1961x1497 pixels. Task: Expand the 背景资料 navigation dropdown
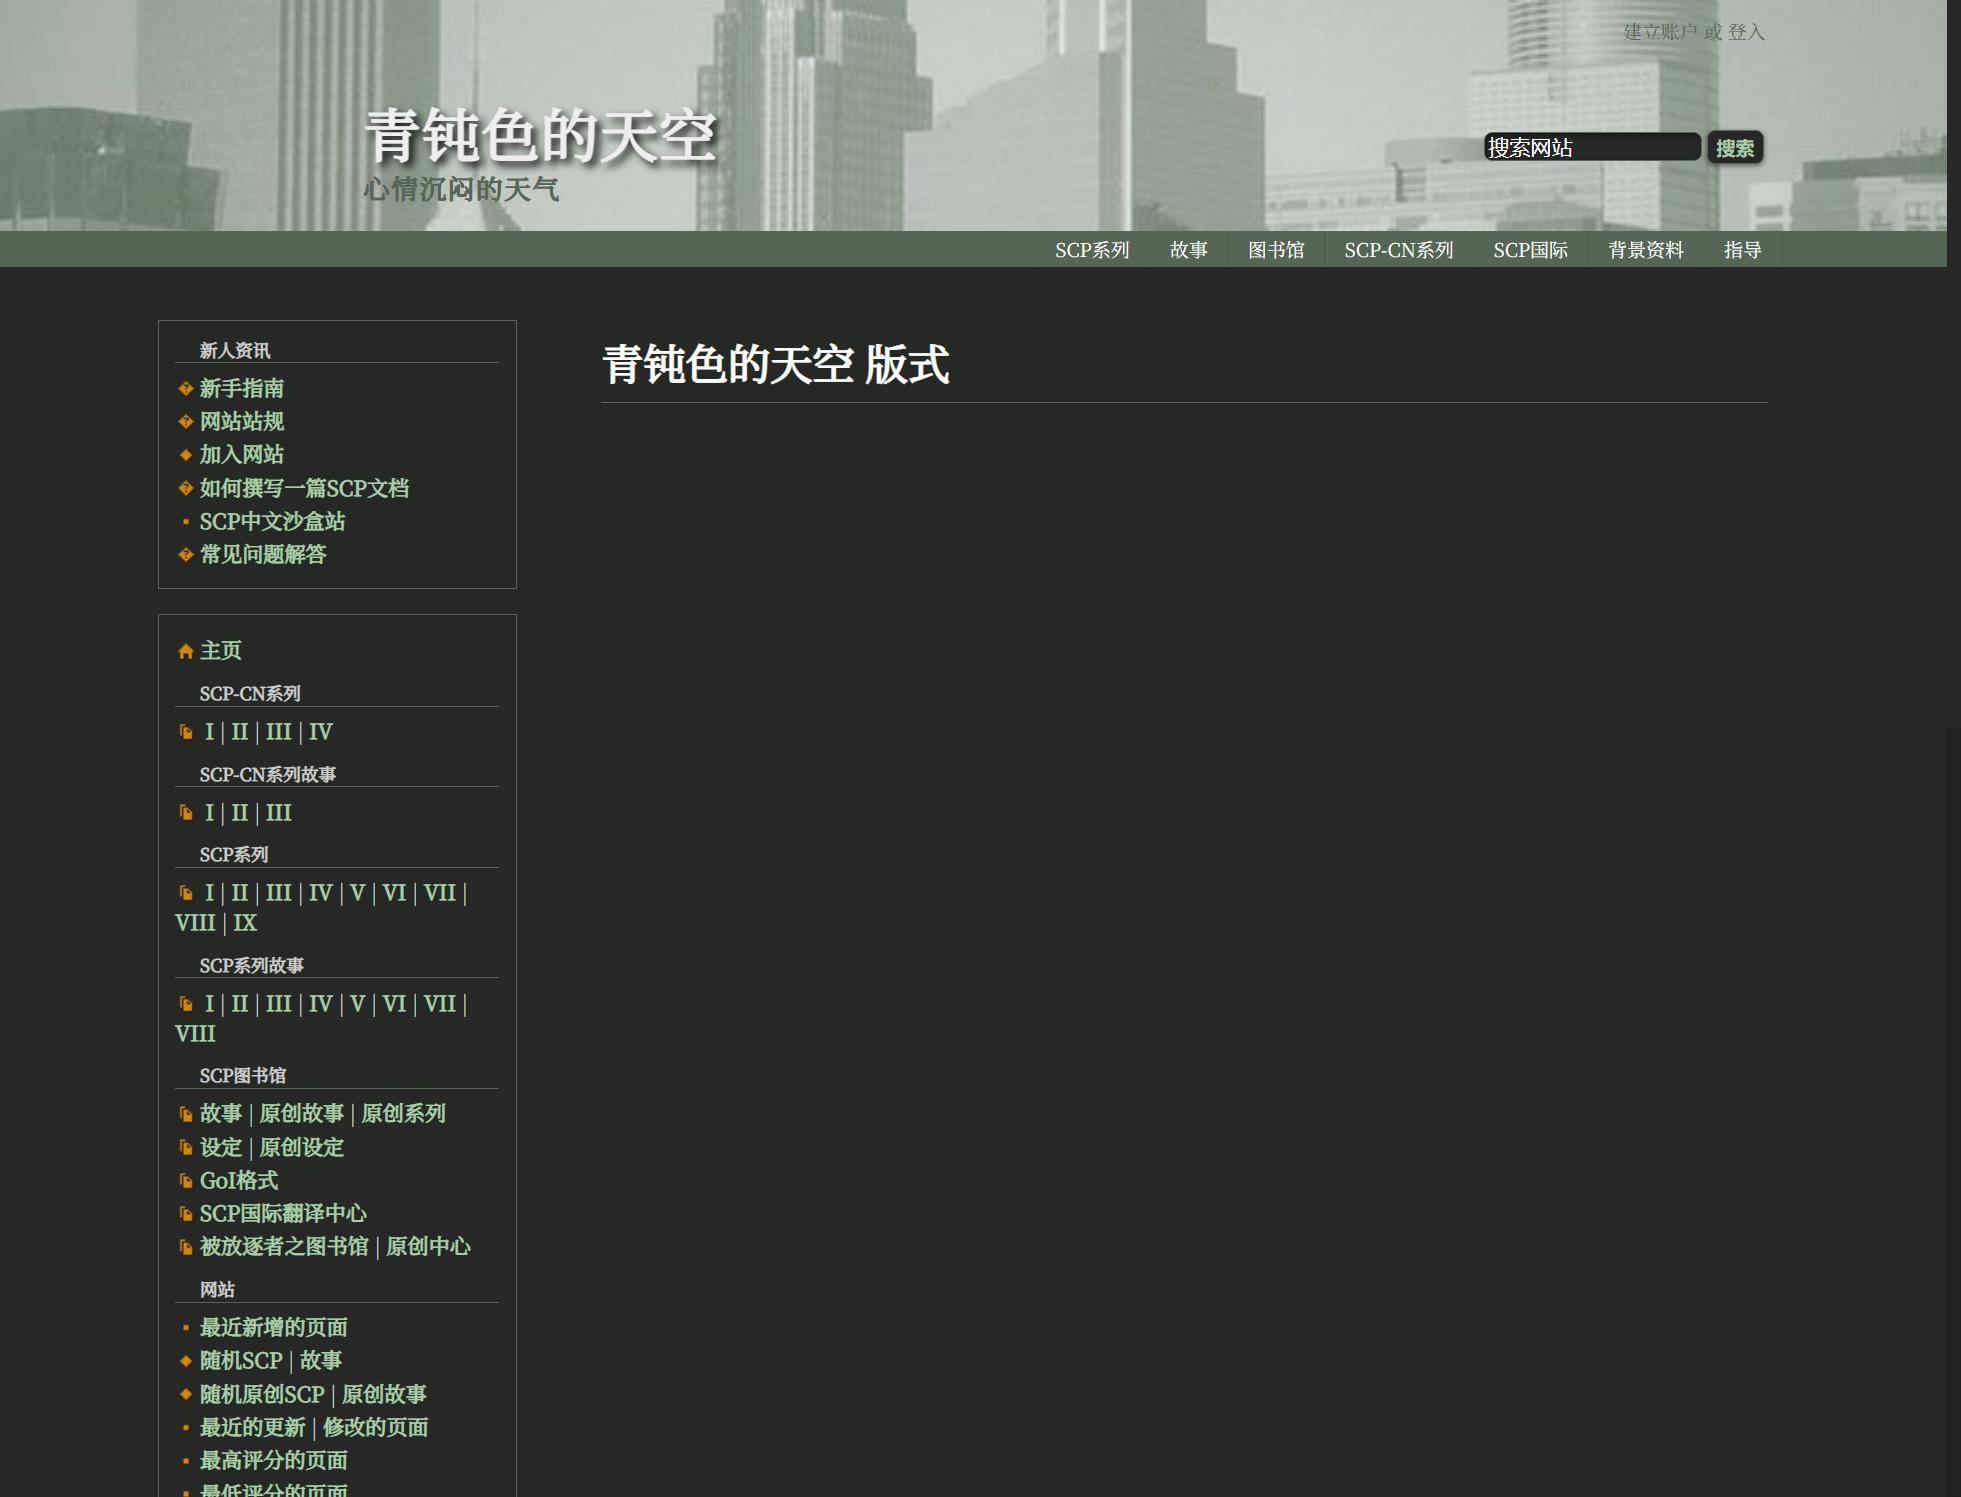(x=1645, y=250)
